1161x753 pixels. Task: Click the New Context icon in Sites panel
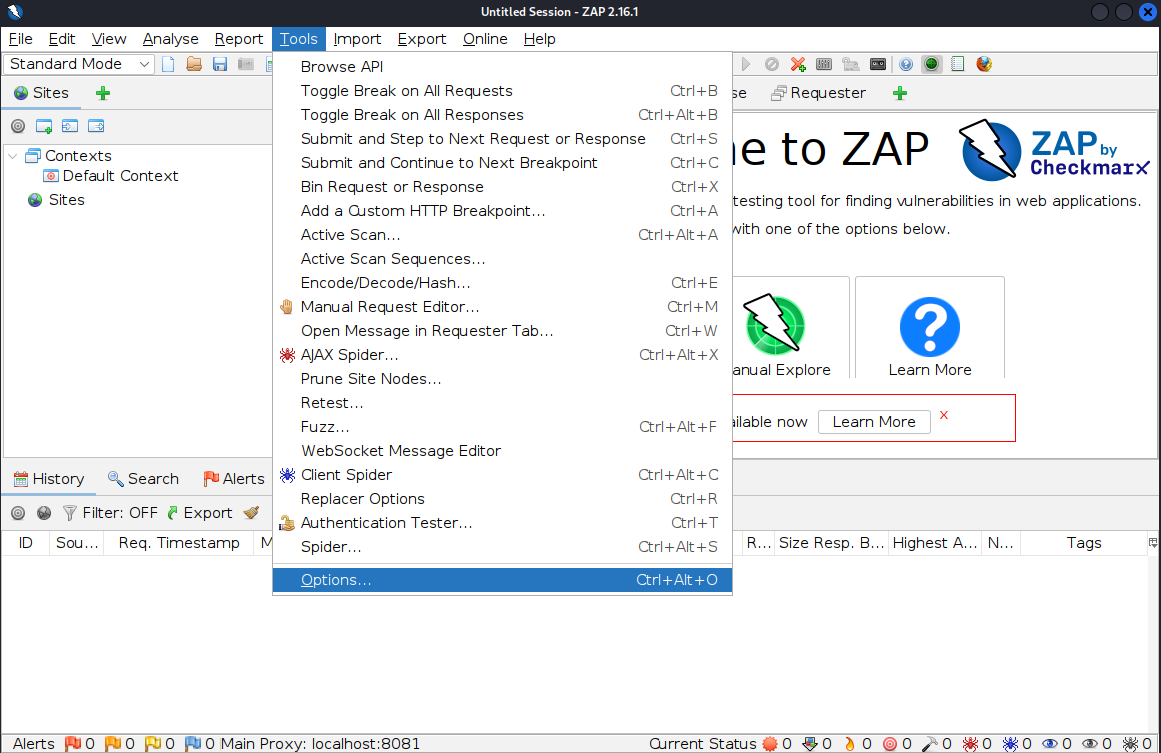[x=44, y=126]
